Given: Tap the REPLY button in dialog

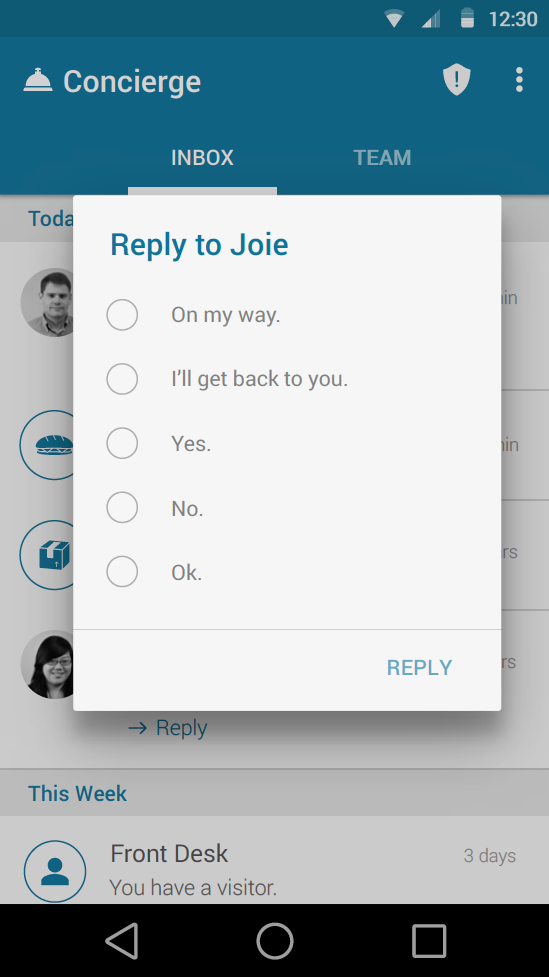Looking at the screenshot, I should (x=419, y=667).
